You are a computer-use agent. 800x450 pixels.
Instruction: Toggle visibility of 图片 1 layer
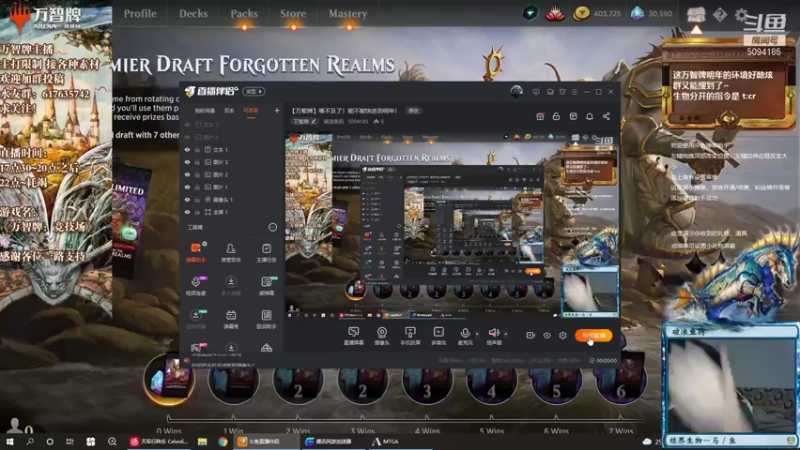click(187, 187)
